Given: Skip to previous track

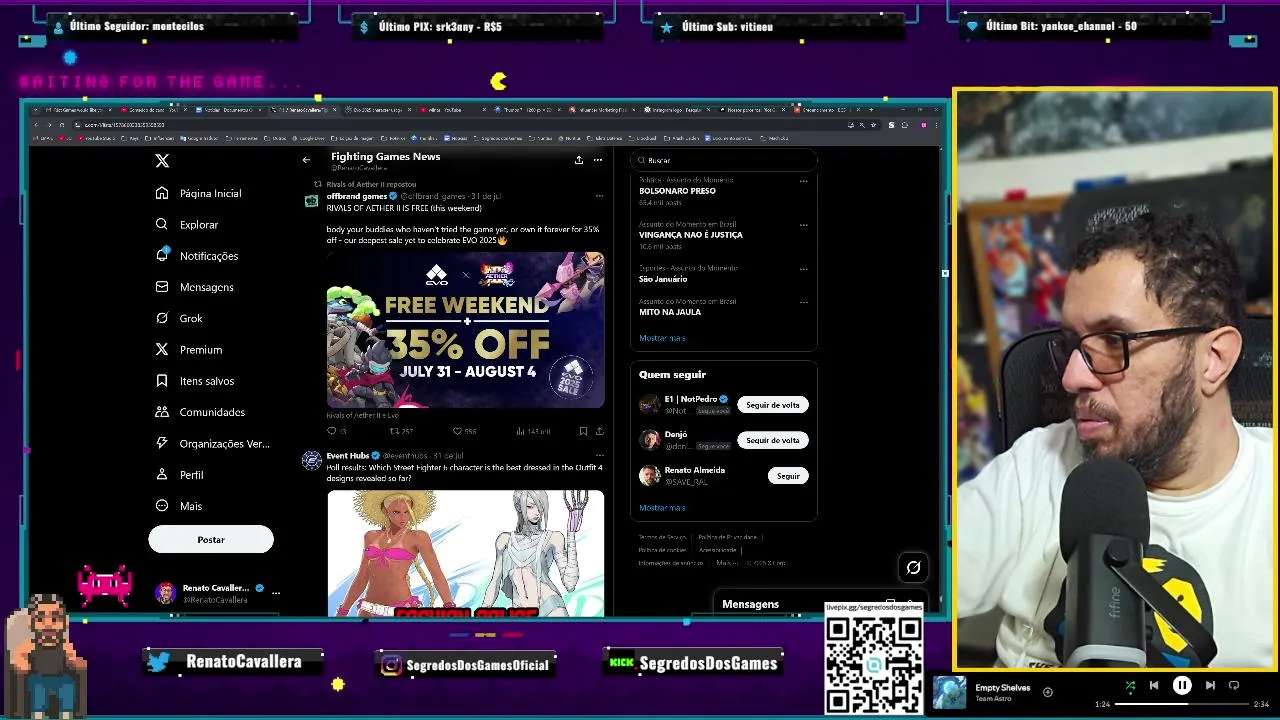Looking at the screenshot, I should [1154, 686].
